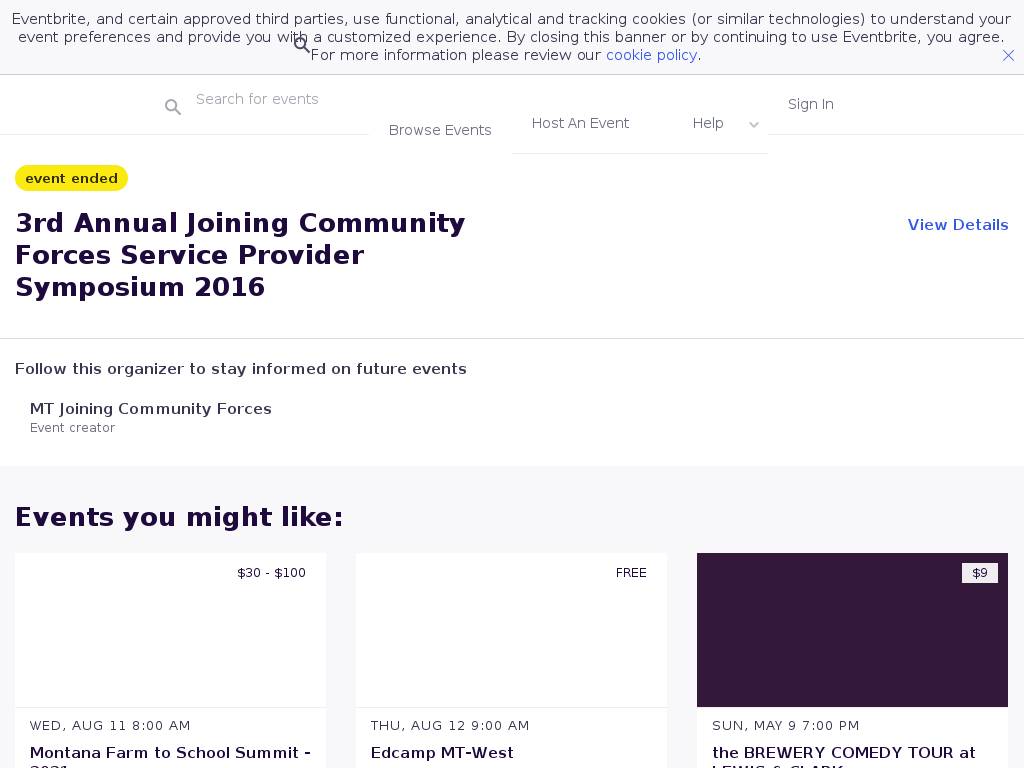
Task: Click the dark magnifier icon below the cookie text
Action: (301, 45)
